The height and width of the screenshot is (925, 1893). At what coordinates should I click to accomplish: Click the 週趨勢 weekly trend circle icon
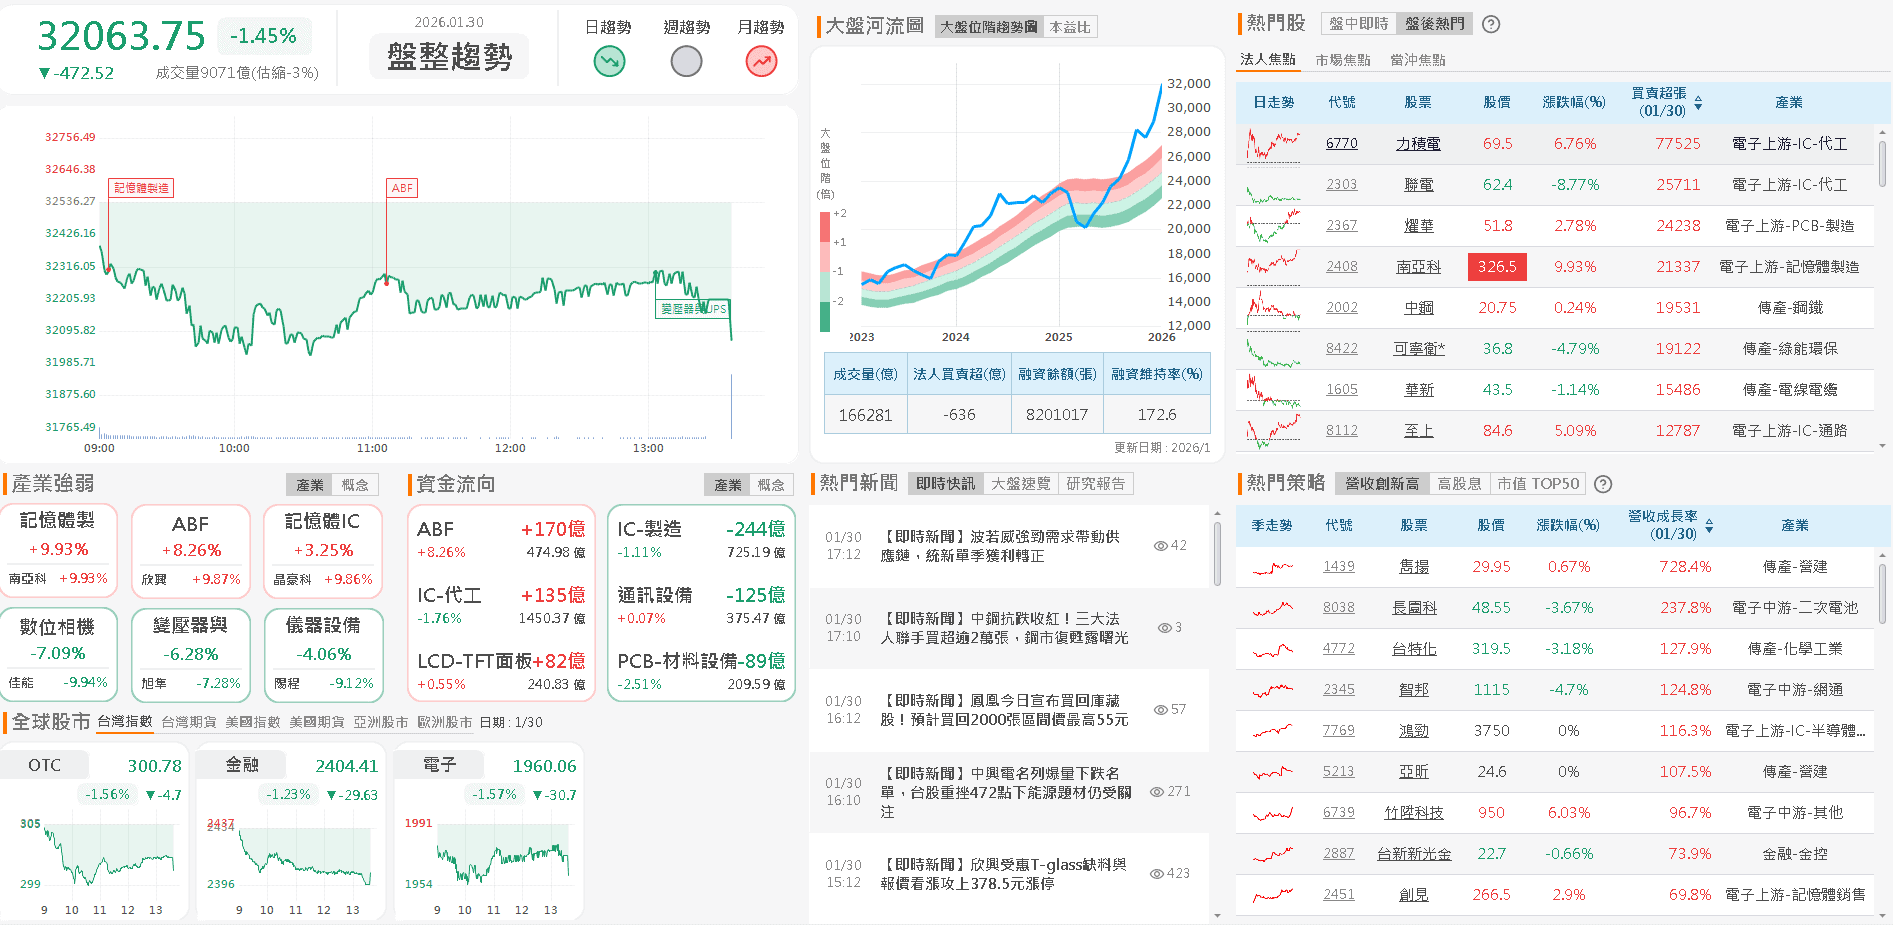[x=686, y=61]
